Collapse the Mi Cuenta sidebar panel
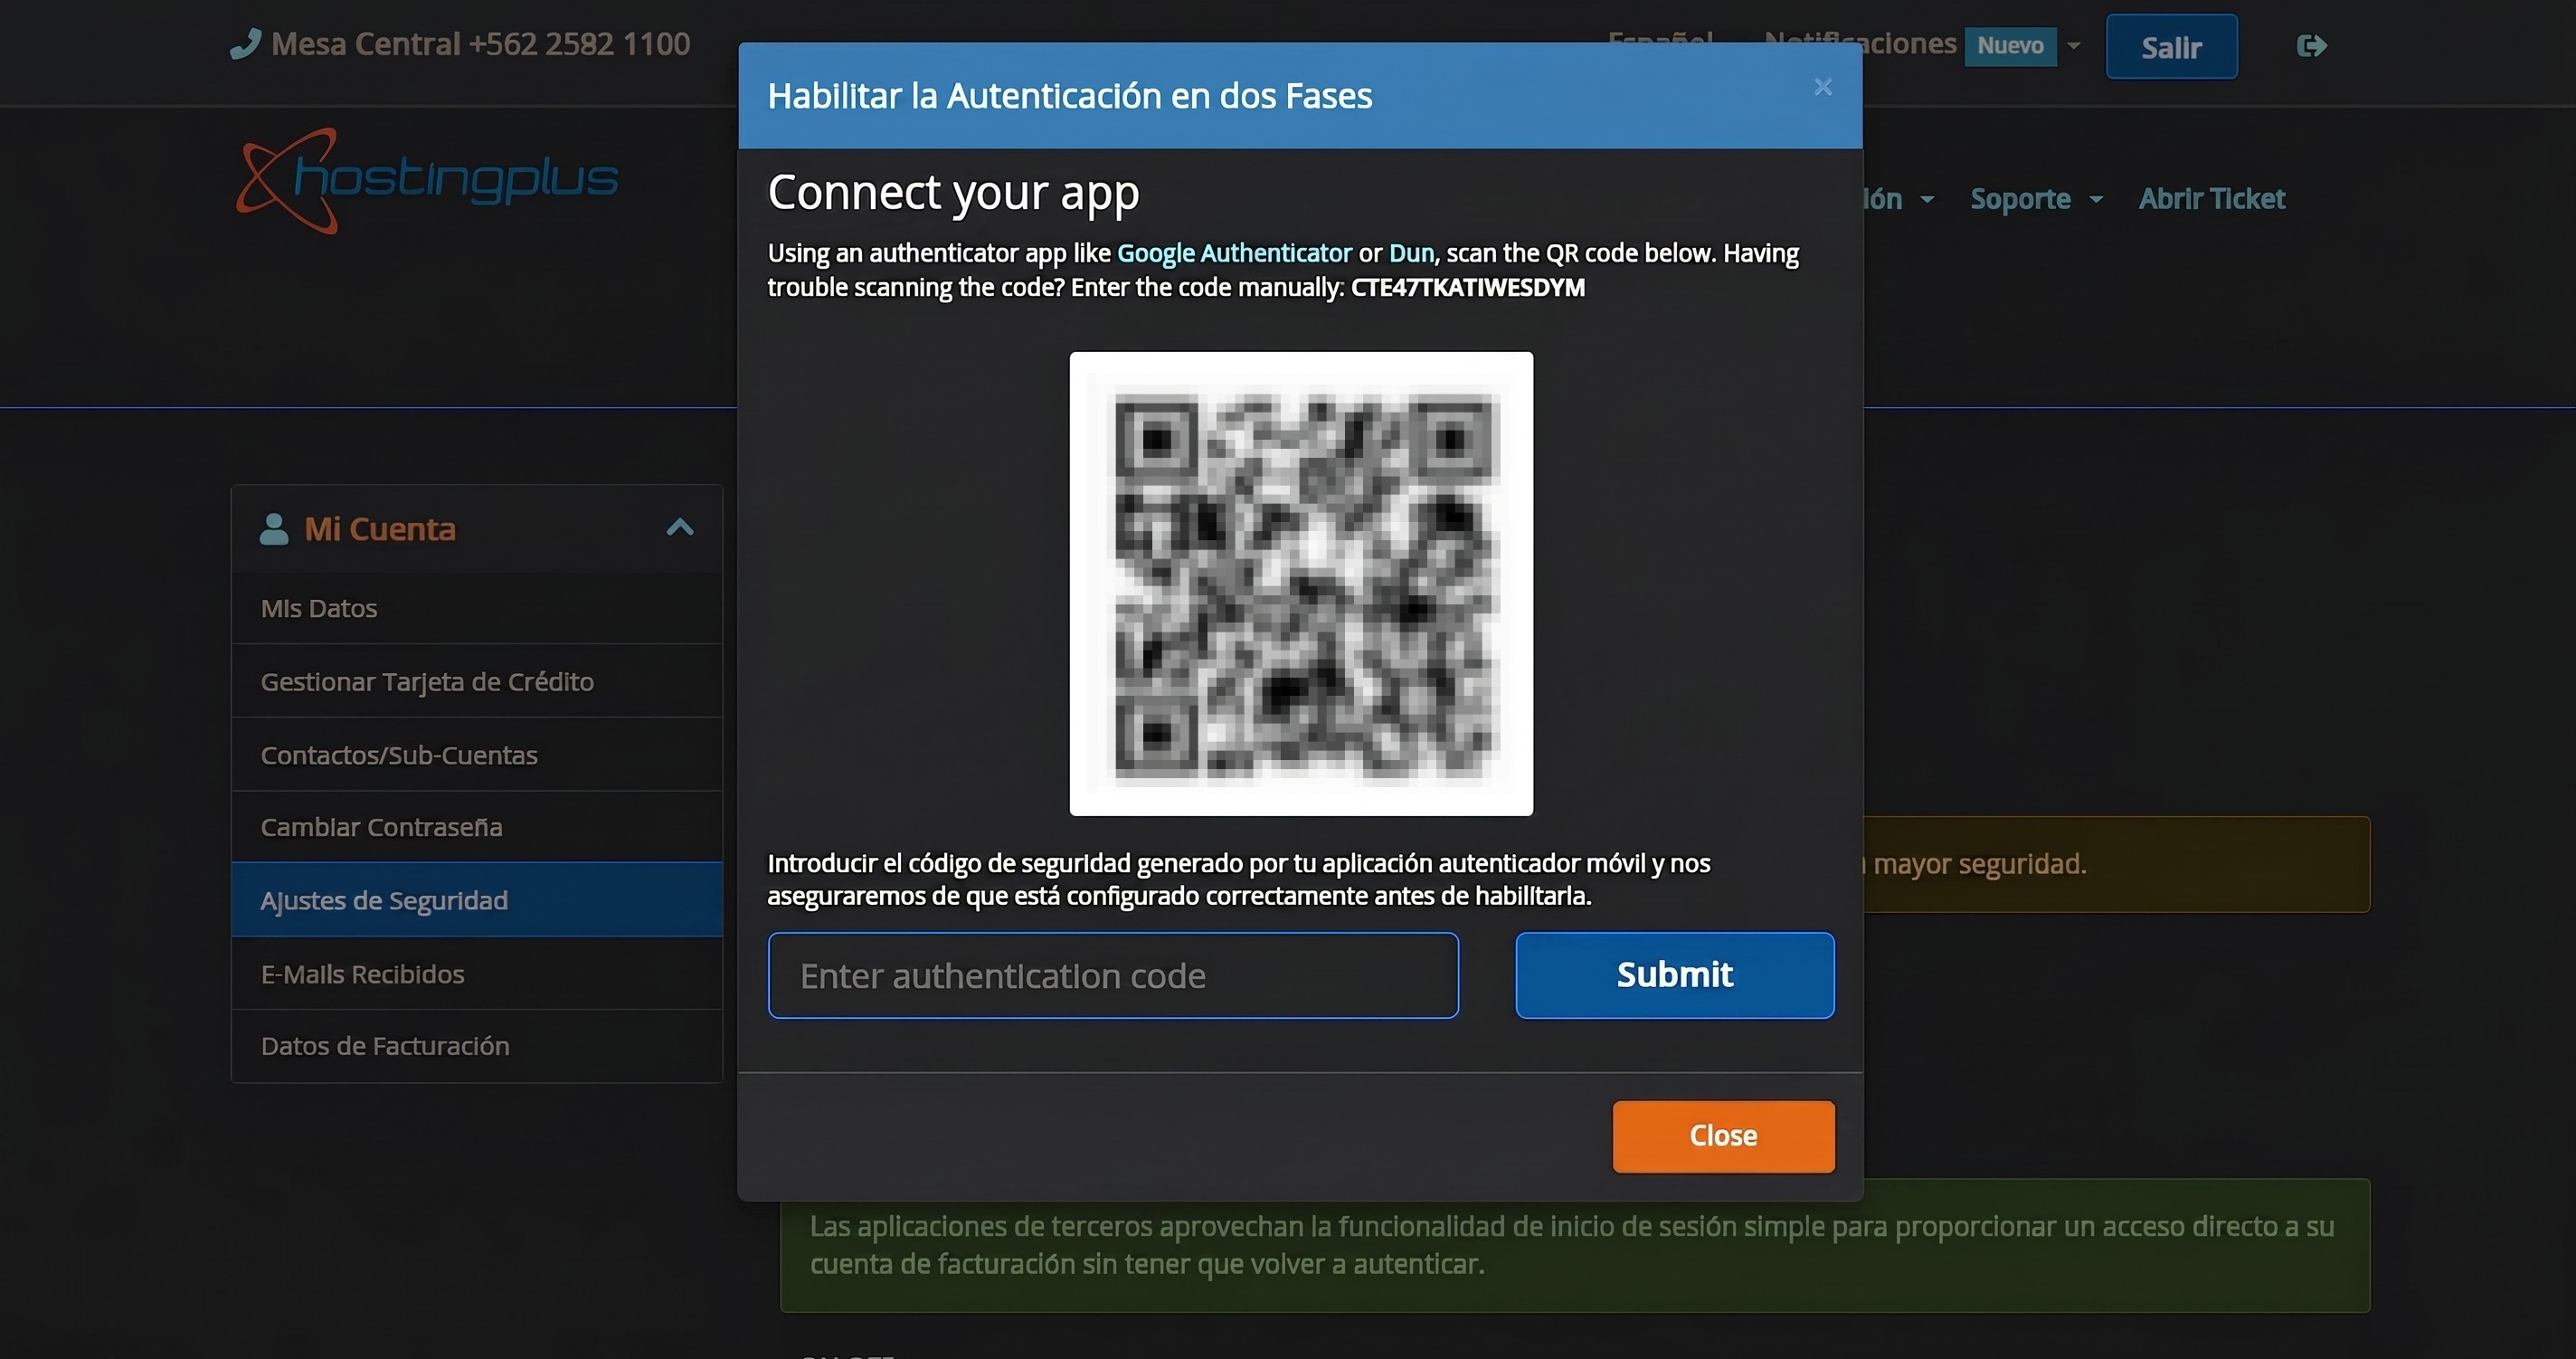This screenshot has width=2576, height=1359. (x=680, y=527)
